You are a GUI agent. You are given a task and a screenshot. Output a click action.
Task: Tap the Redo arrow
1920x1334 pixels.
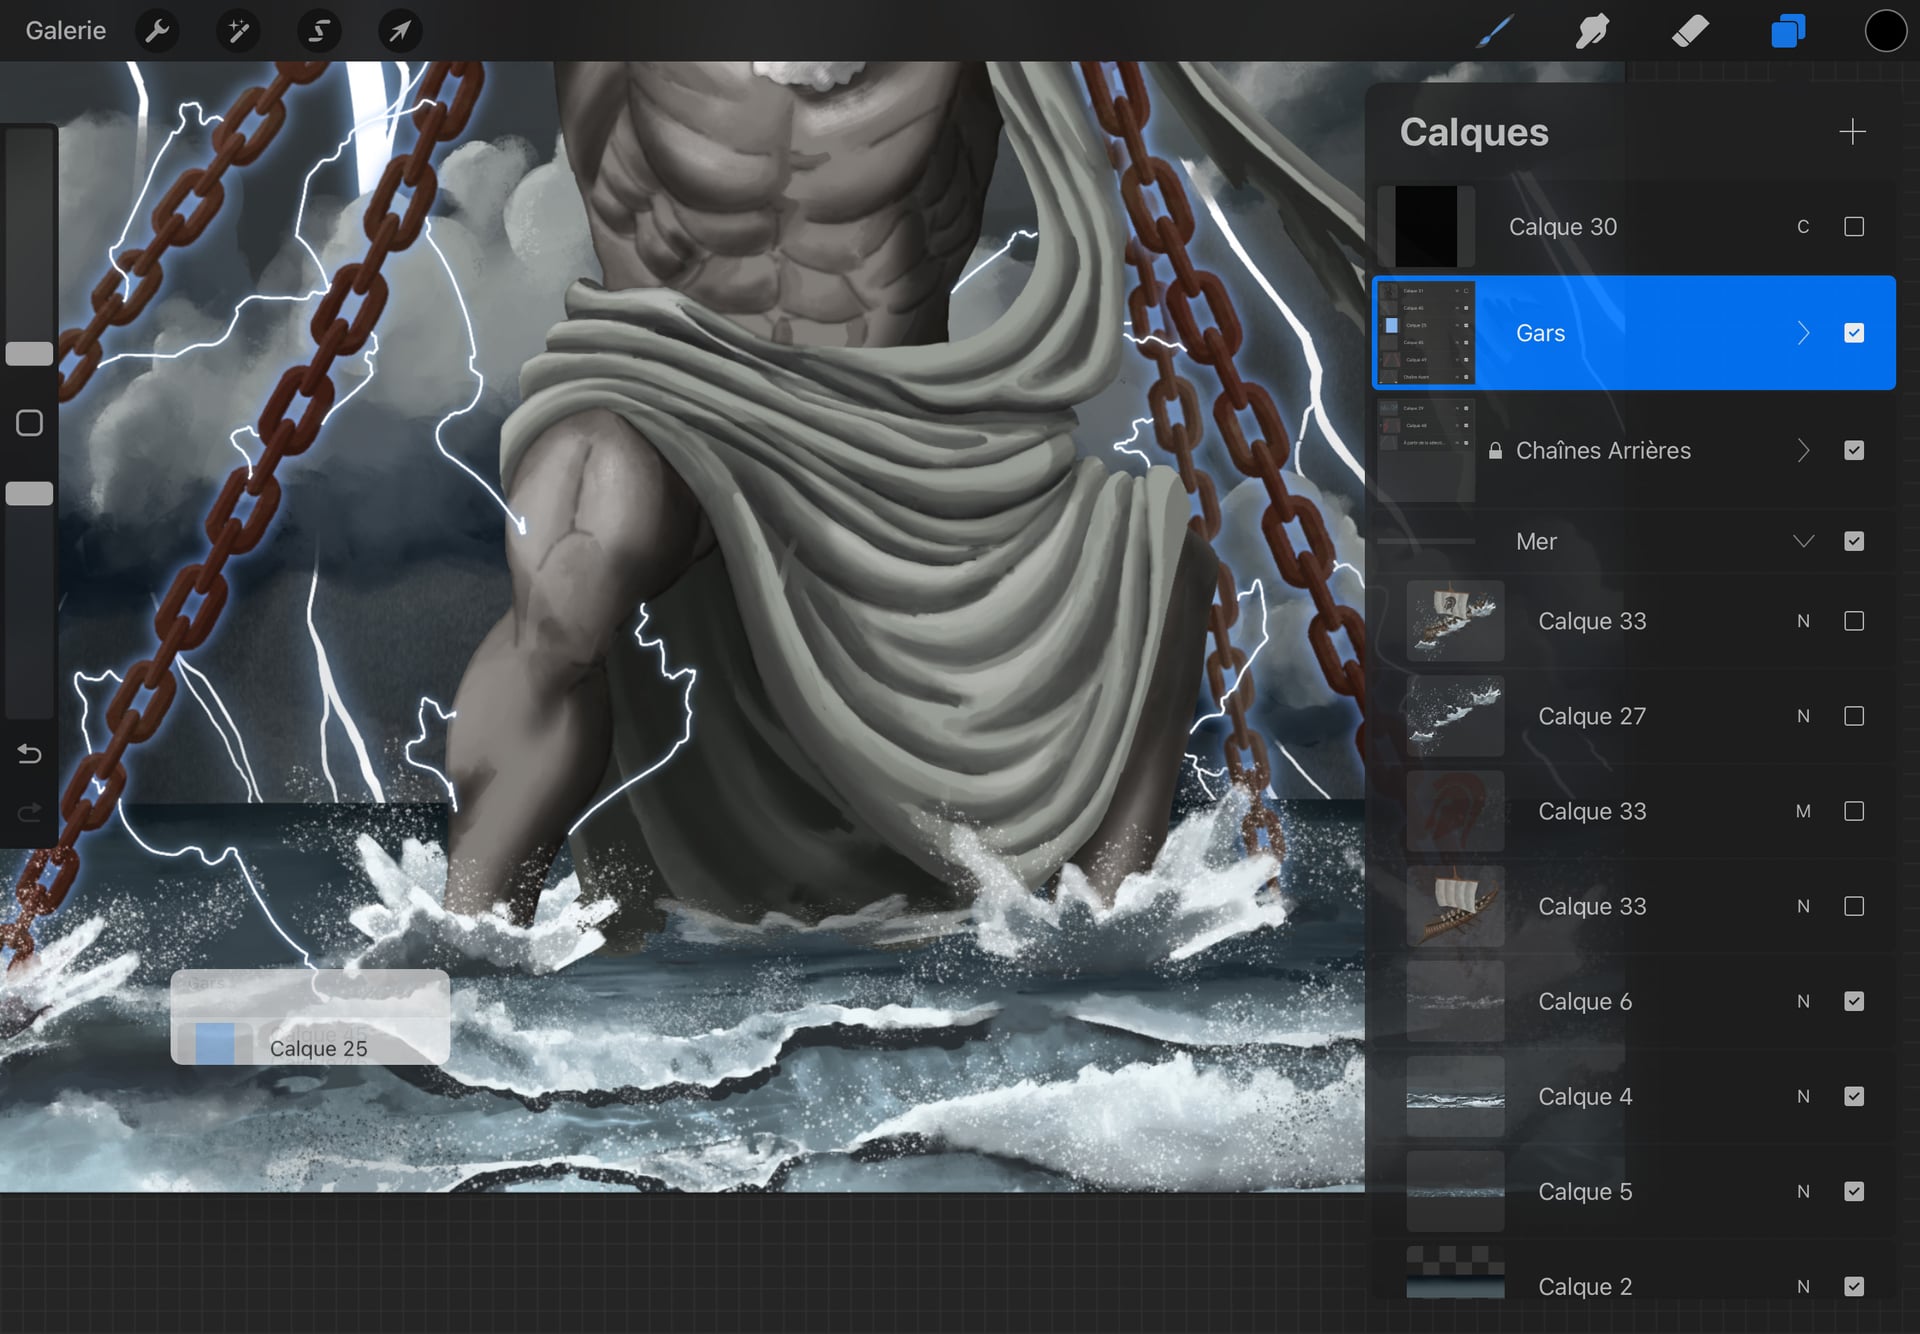coord(29,811)
